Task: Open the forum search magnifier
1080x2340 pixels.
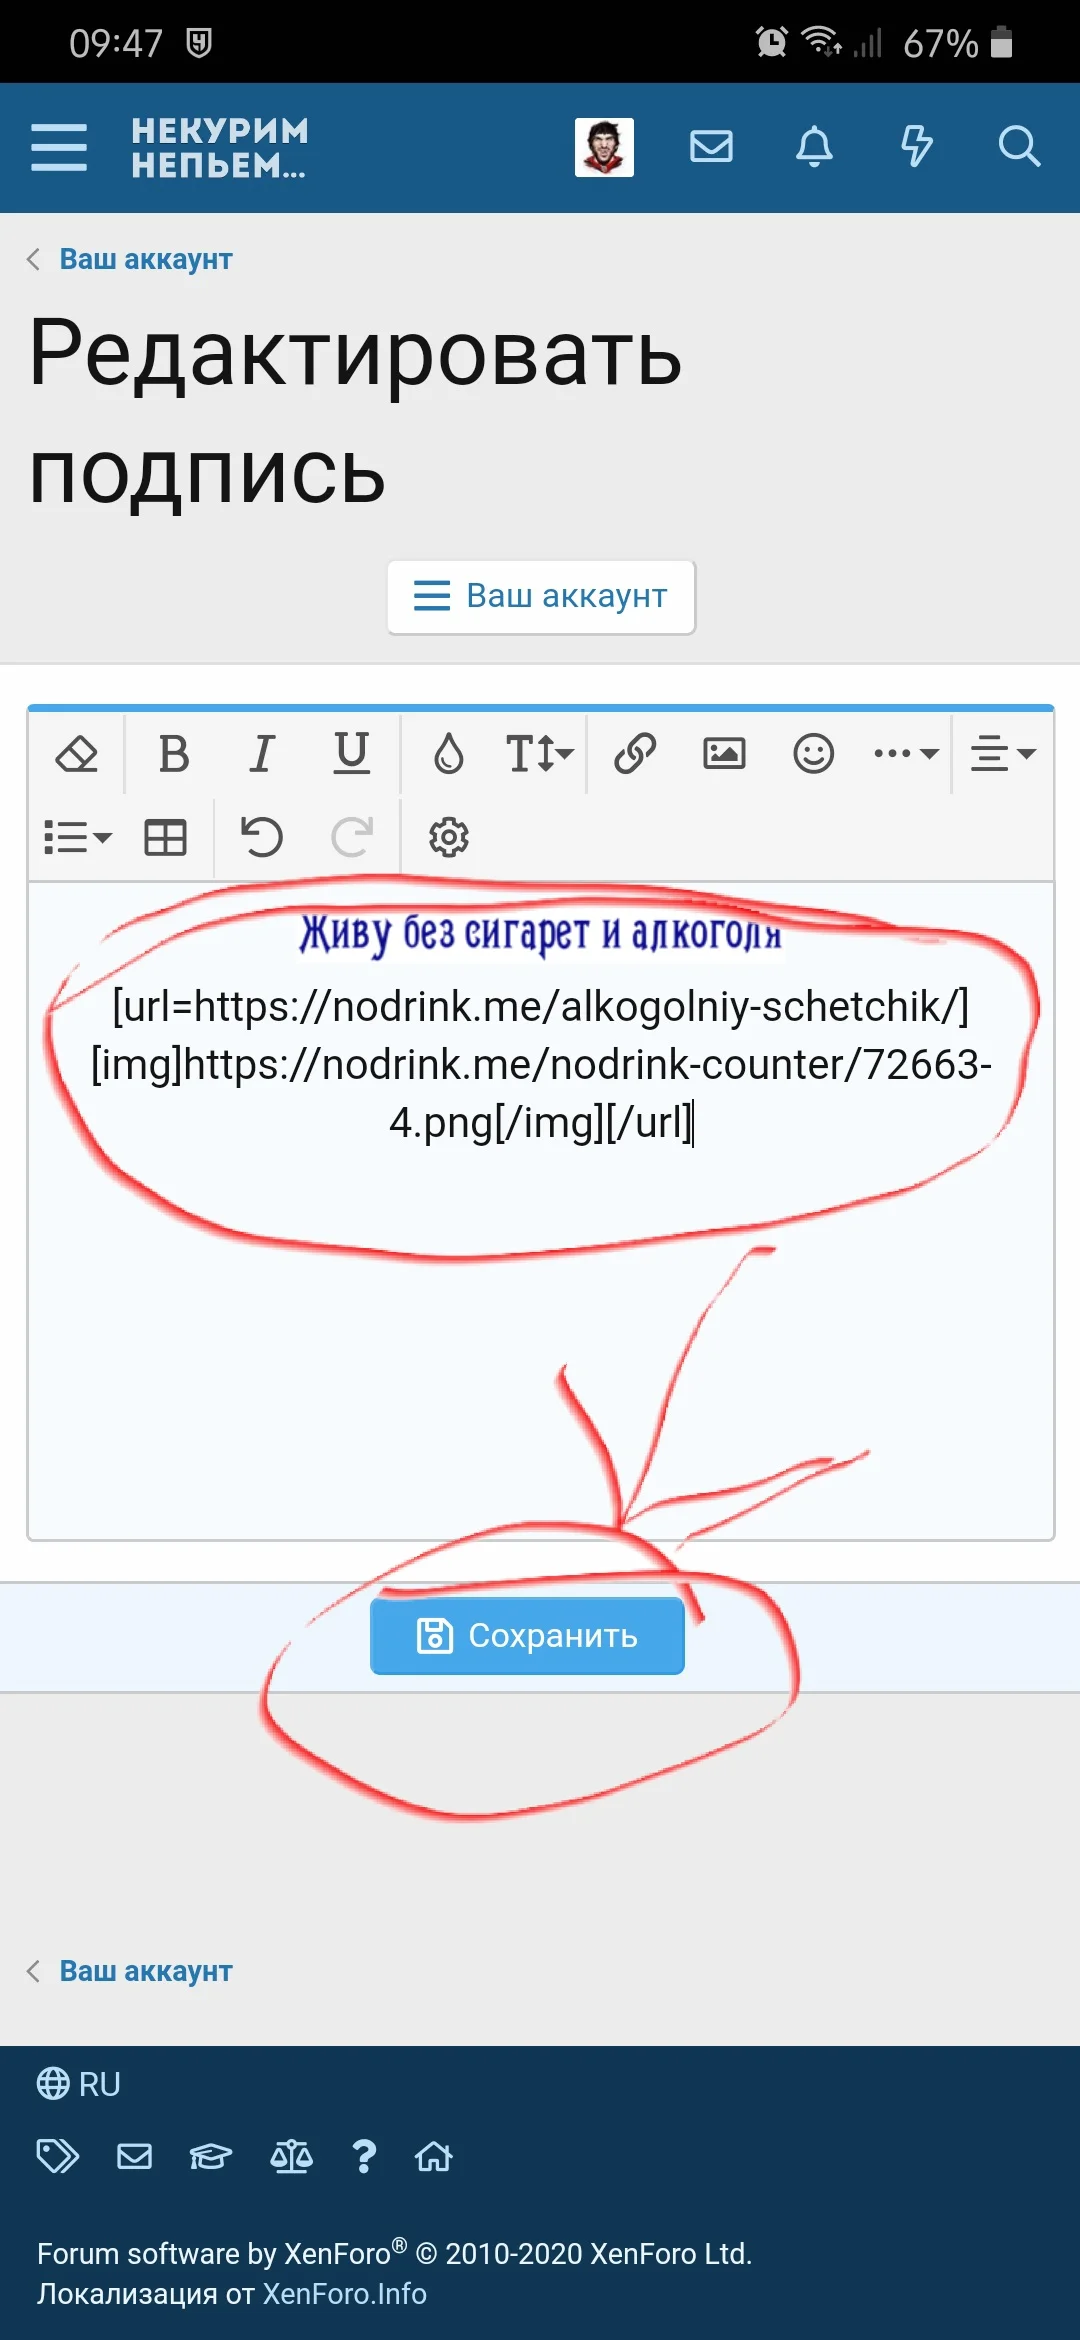Action: (x=1019, y=147)
